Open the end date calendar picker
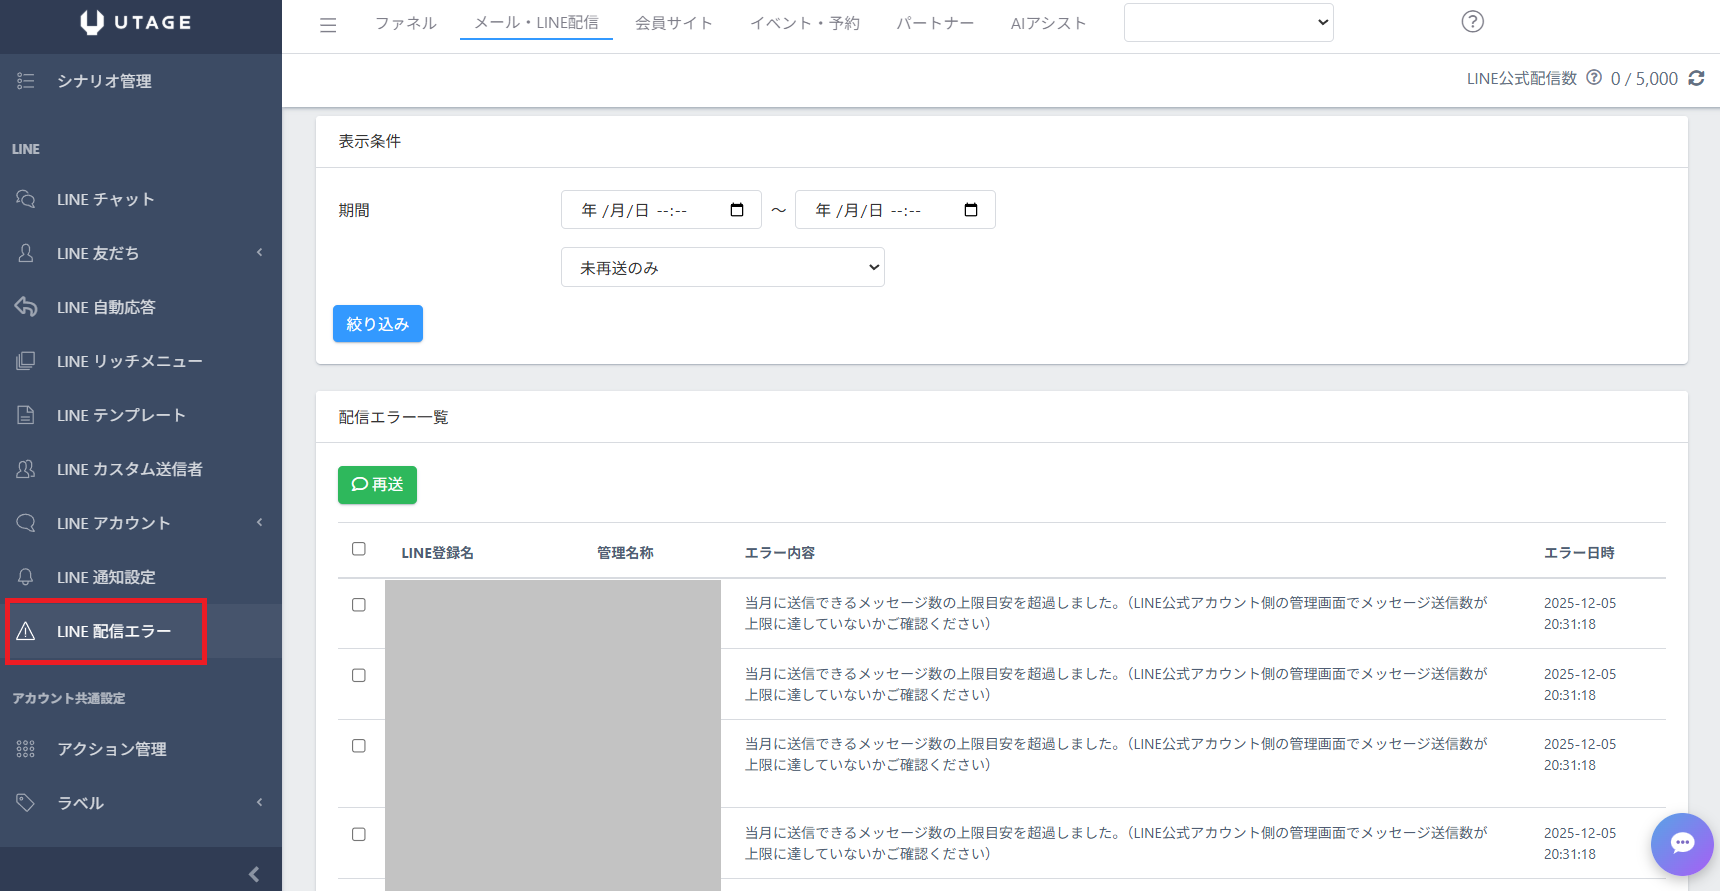 tap(970, 210)
